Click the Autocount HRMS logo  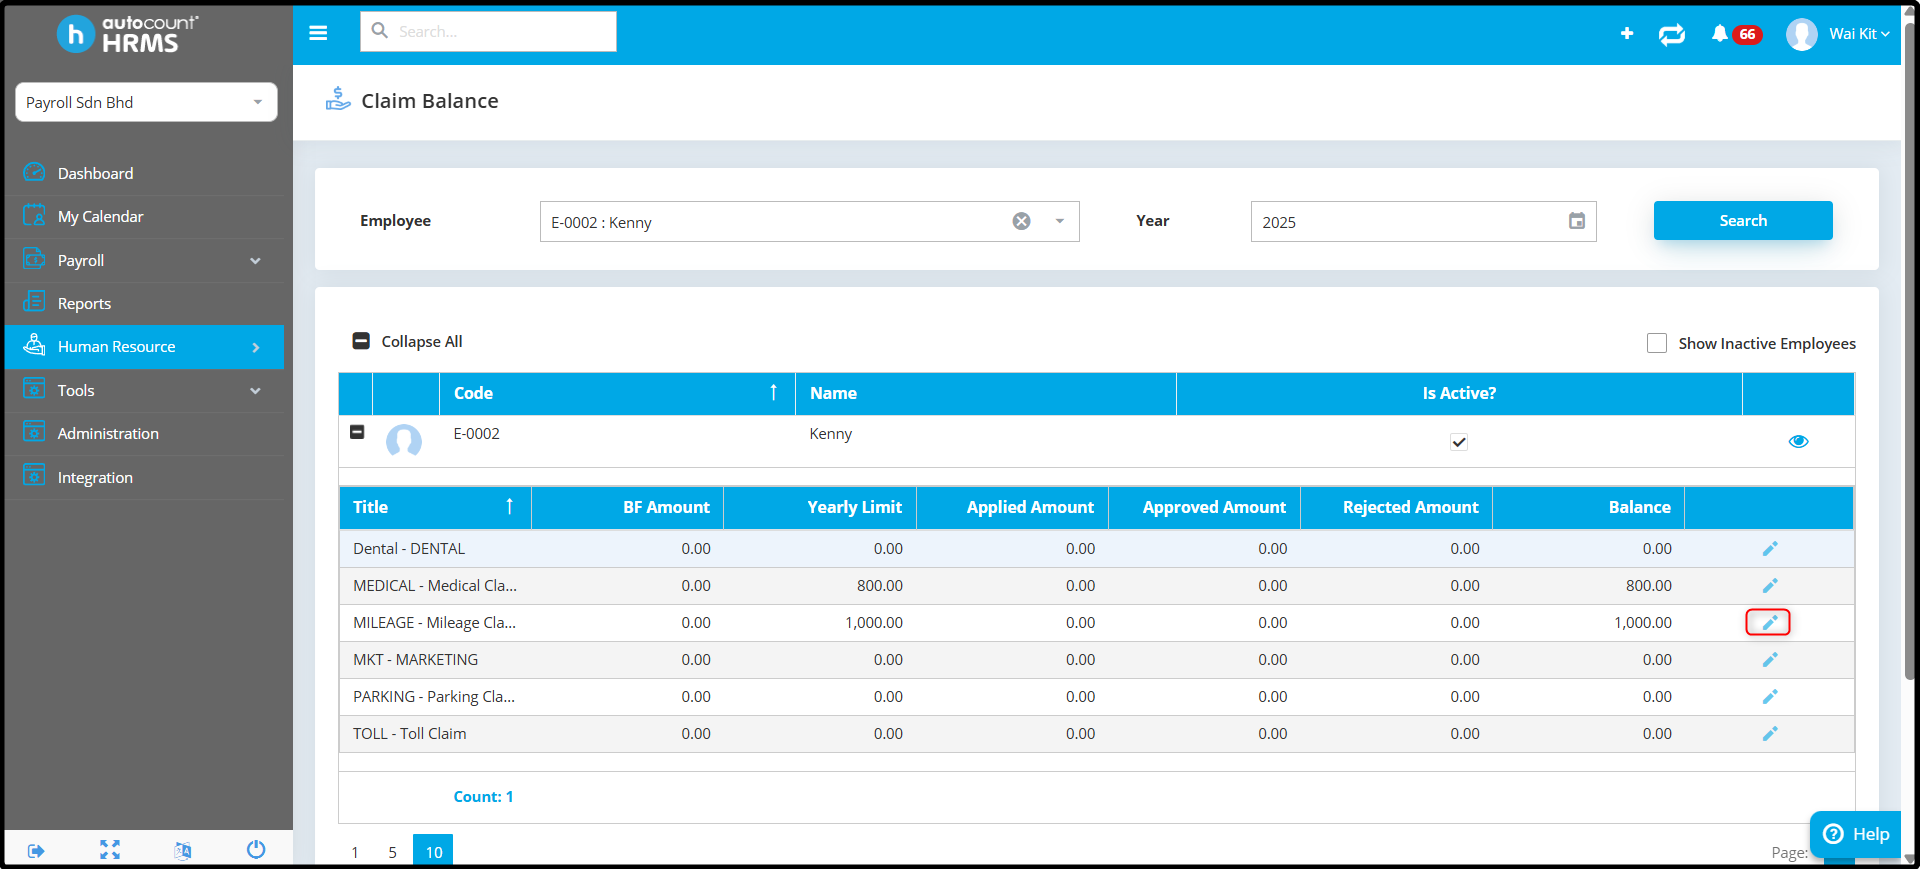(x=128, y=34)
